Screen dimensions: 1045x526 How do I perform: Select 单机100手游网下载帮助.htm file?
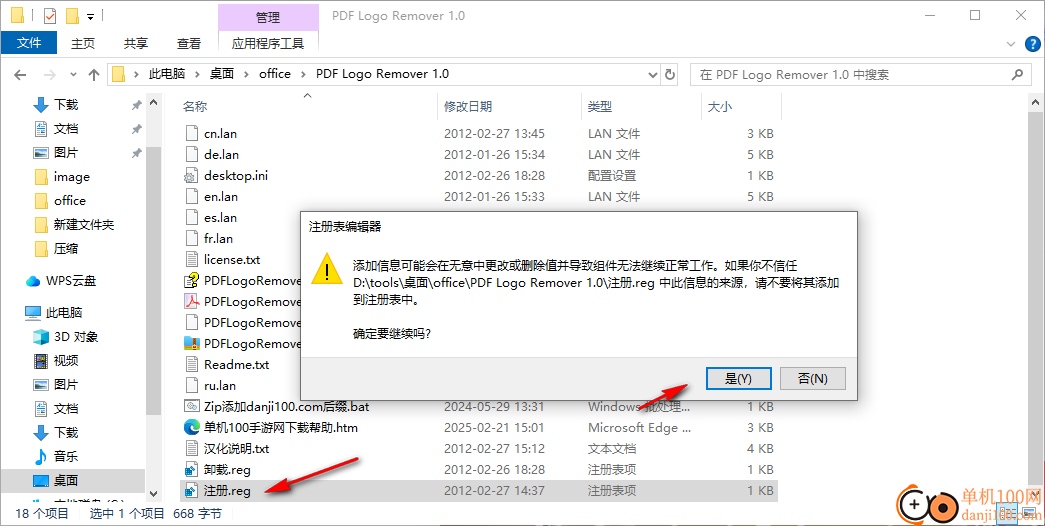click(x=281, y=428)
